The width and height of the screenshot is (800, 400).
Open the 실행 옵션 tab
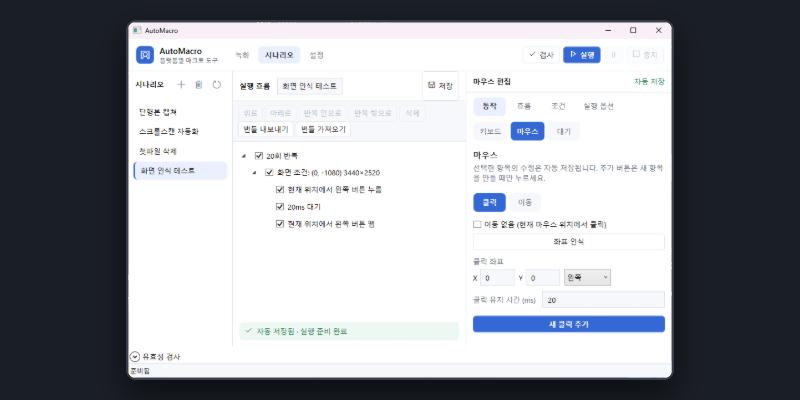(598, 106)
